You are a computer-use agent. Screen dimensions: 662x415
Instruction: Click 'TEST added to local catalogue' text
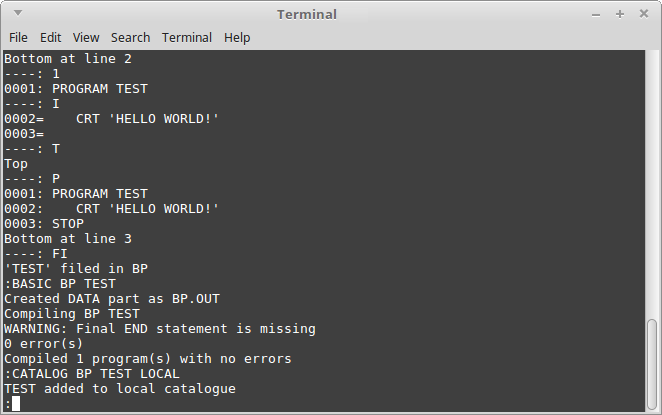(x=120, y=389)
